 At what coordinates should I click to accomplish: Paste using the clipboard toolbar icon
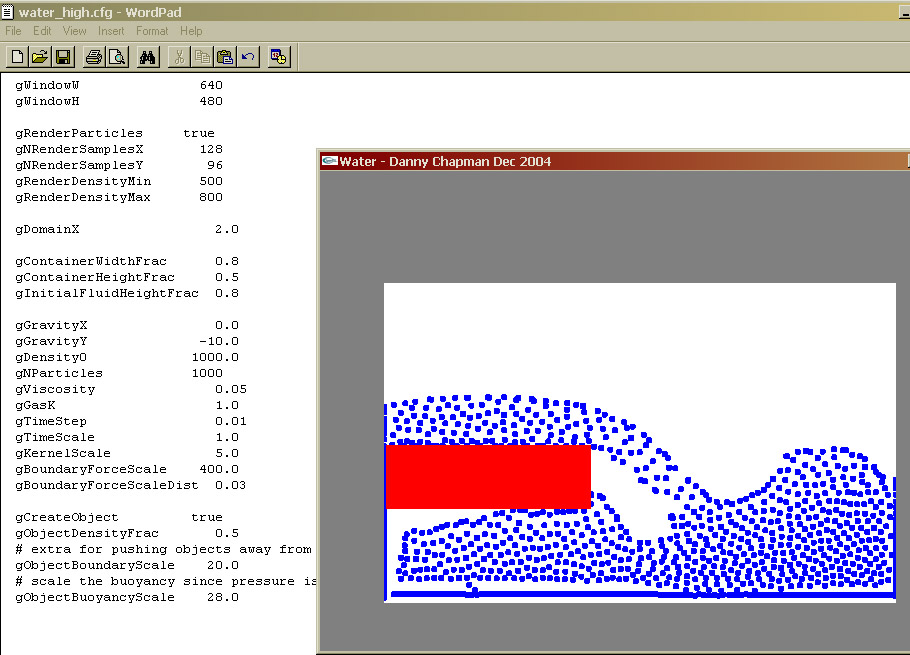pos(225,57)
